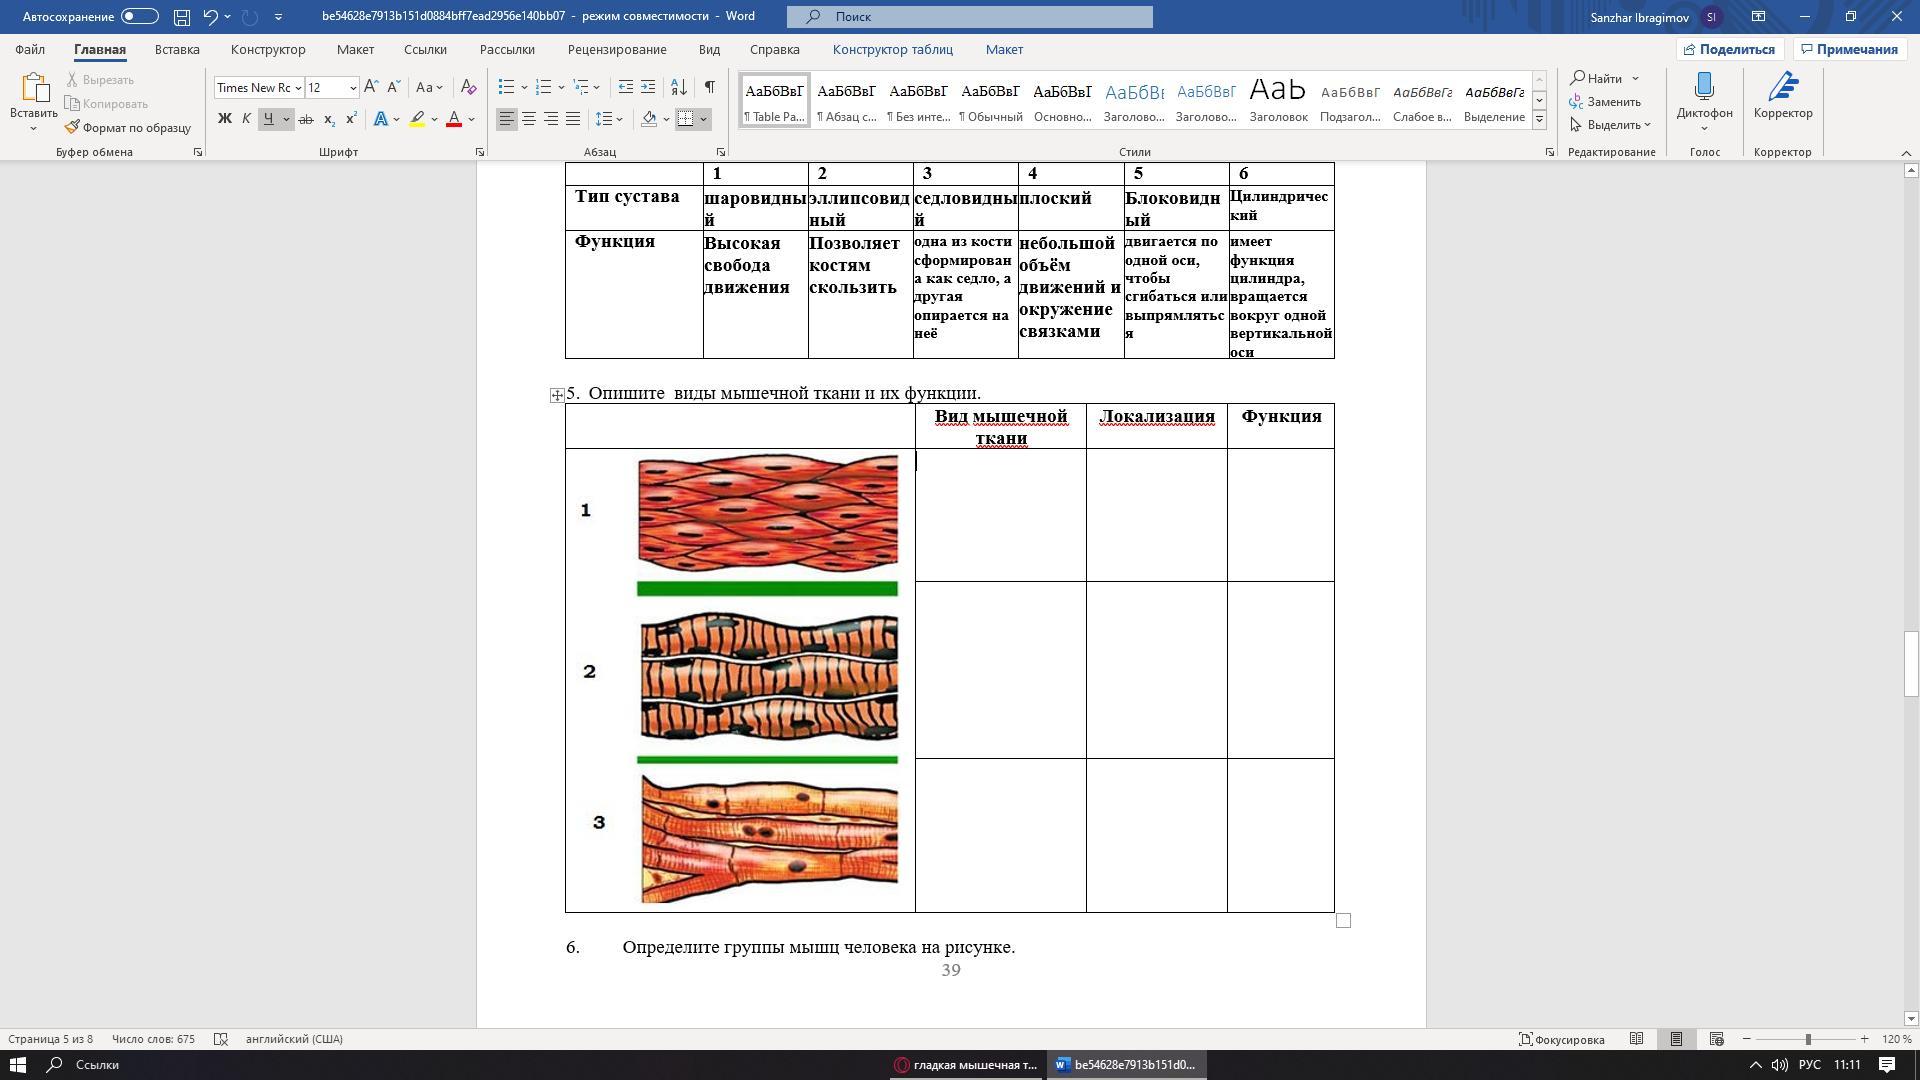Open the font color picker dropdown
Viewport: 1920px width, 1080px height.
(x=472, y=119)
